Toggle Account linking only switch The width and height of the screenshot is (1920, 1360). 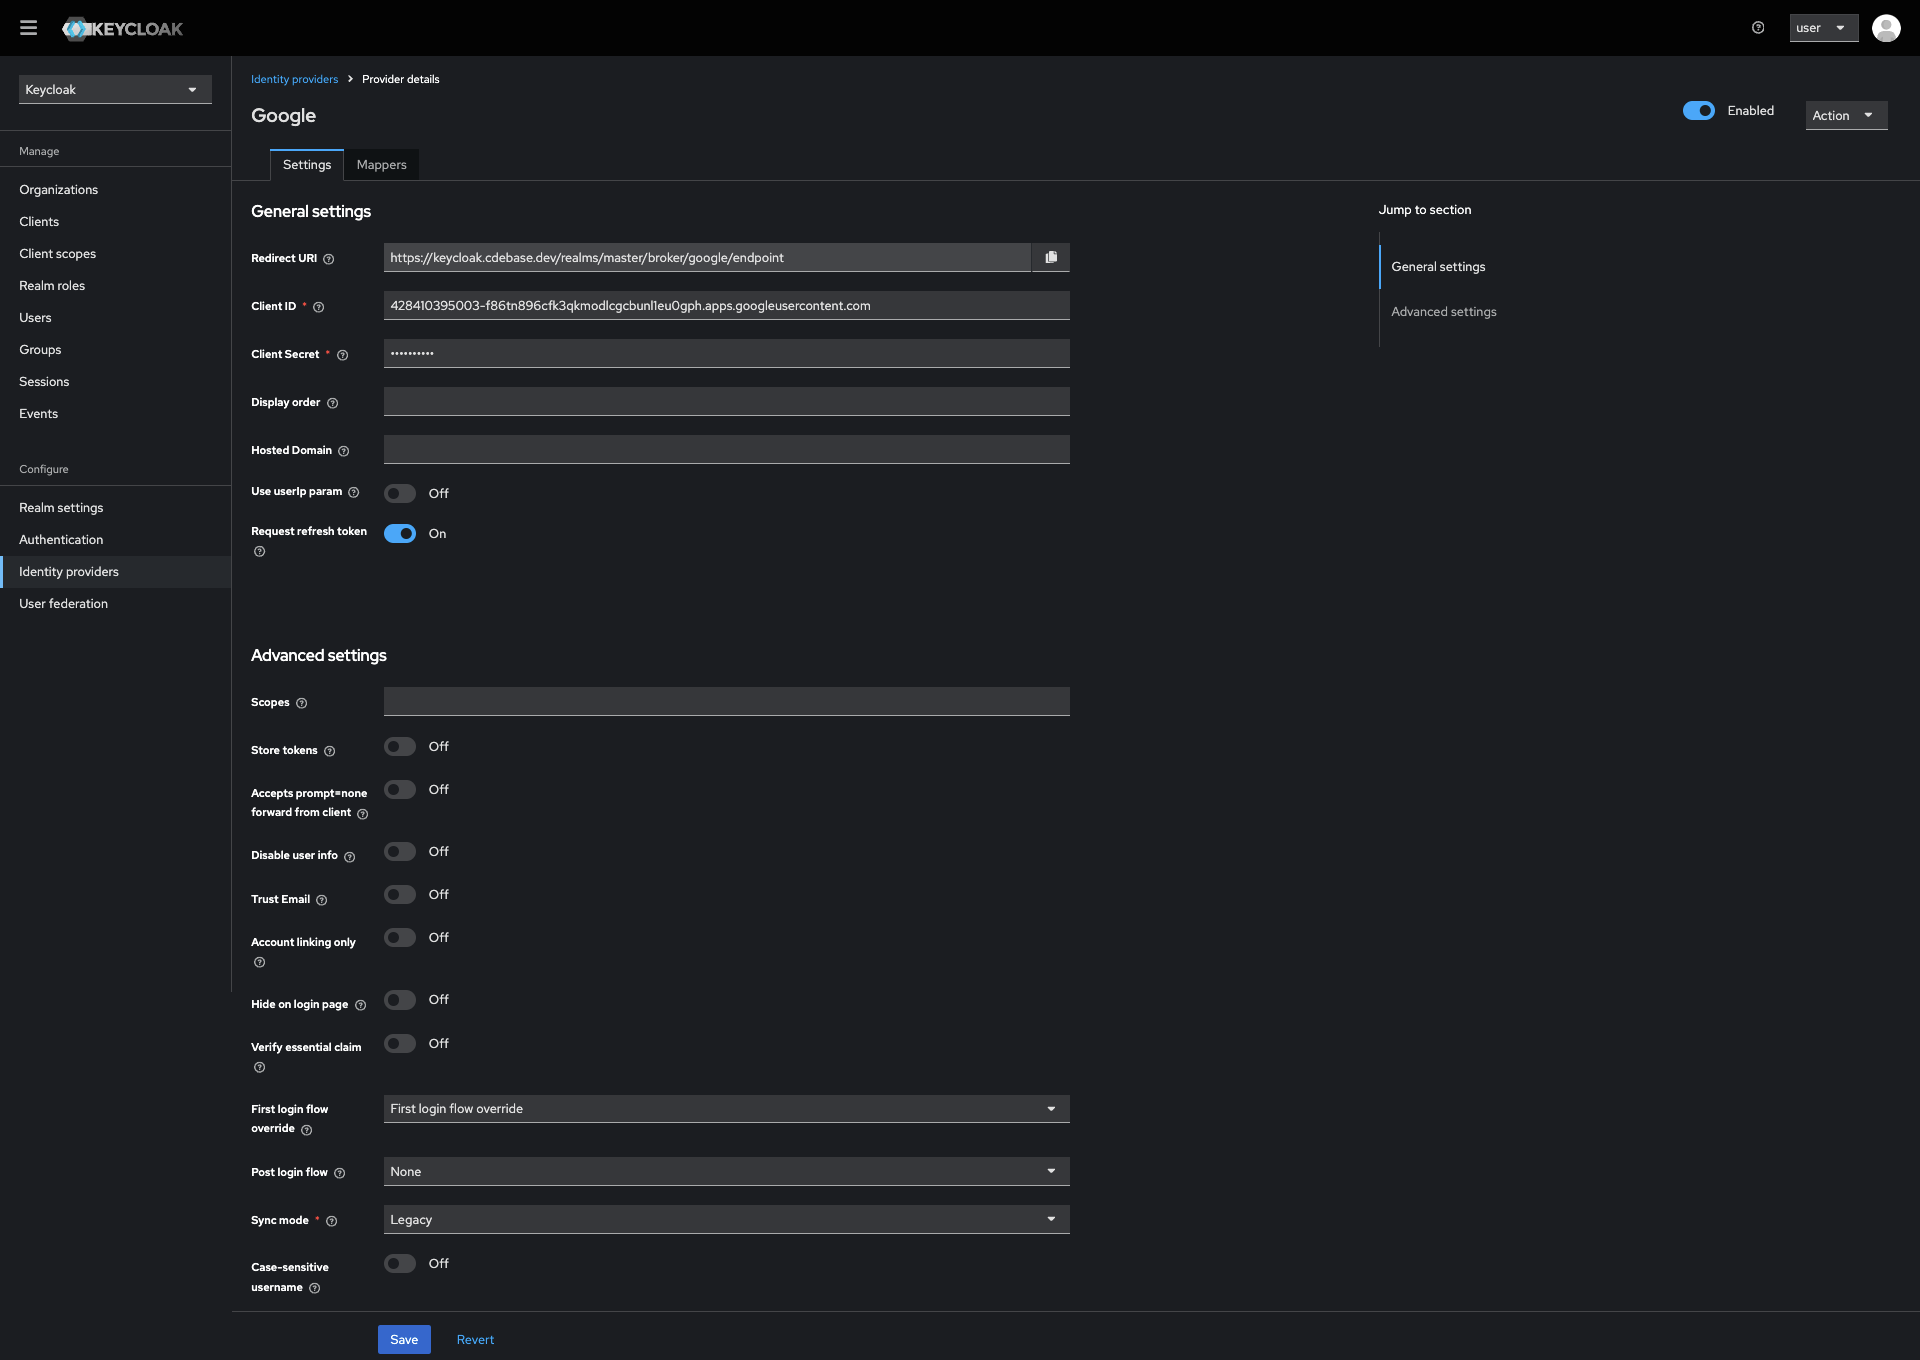coord(400,937)
